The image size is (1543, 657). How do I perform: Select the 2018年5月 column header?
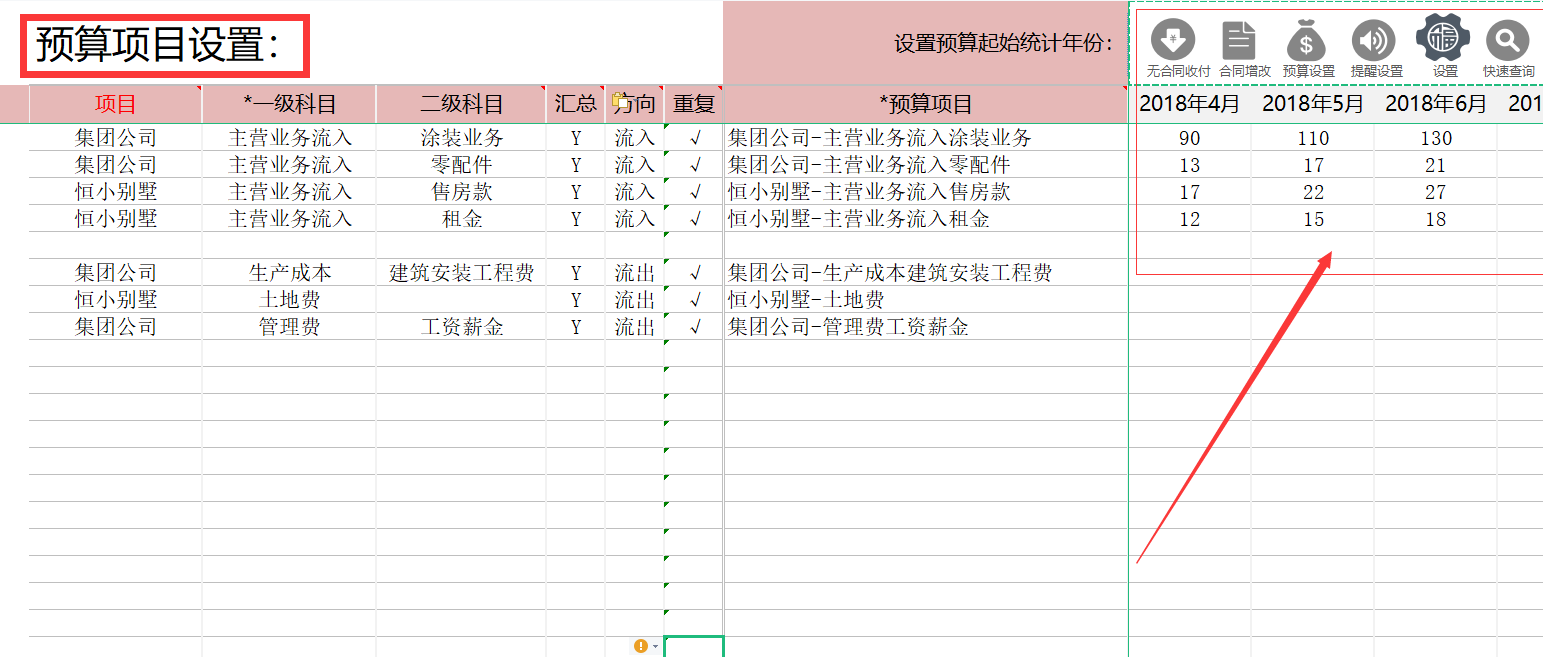pos(1312,103)
